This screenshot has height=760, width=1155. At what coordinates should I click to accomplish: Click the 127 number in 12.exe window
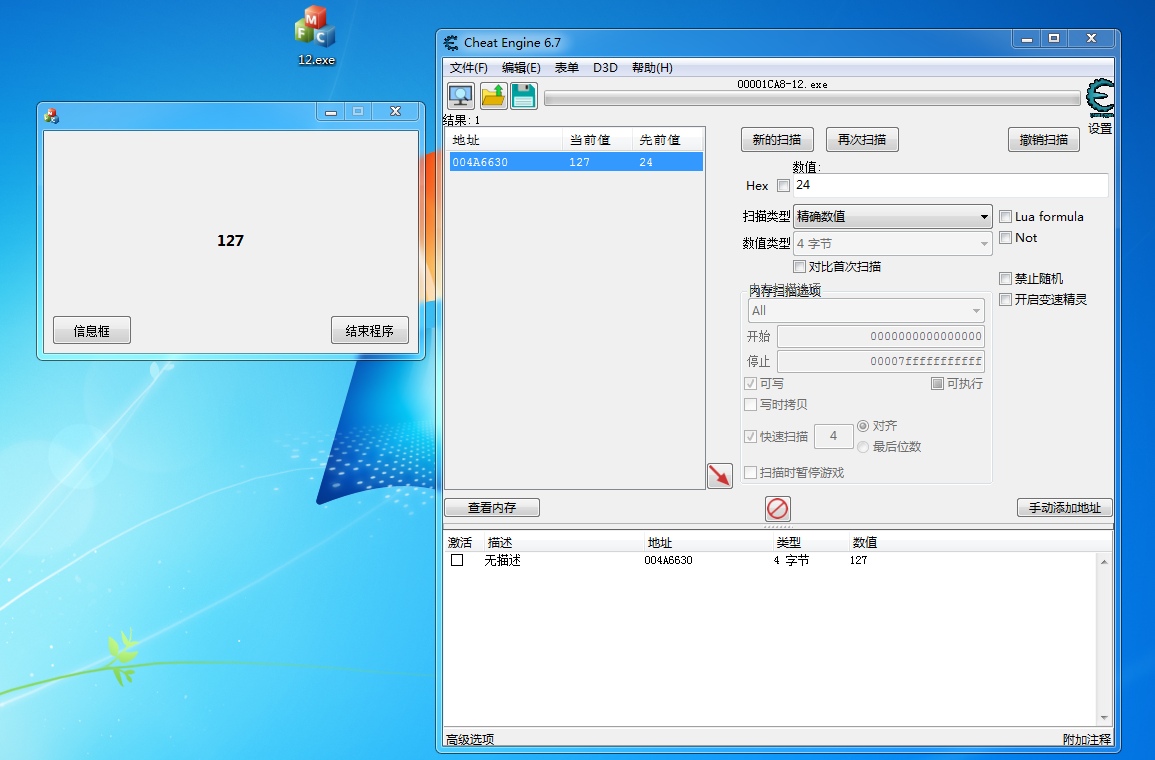tap(231, 241)
